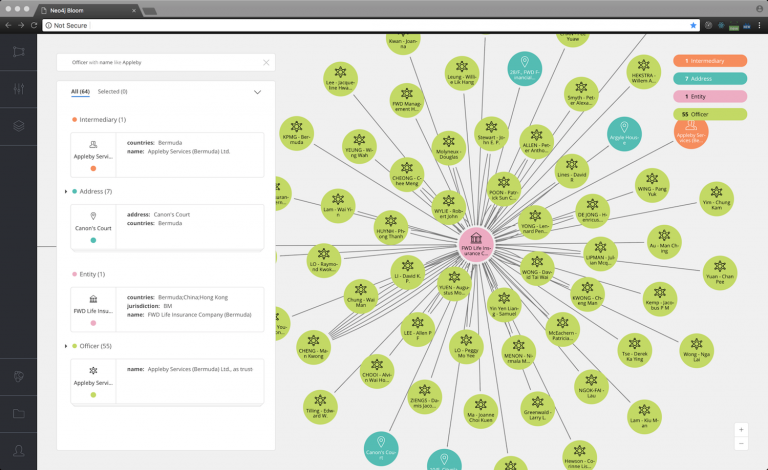Select the pink Entity legend chip
Viewport: 768px width, 470px height.
click(710, 96)
